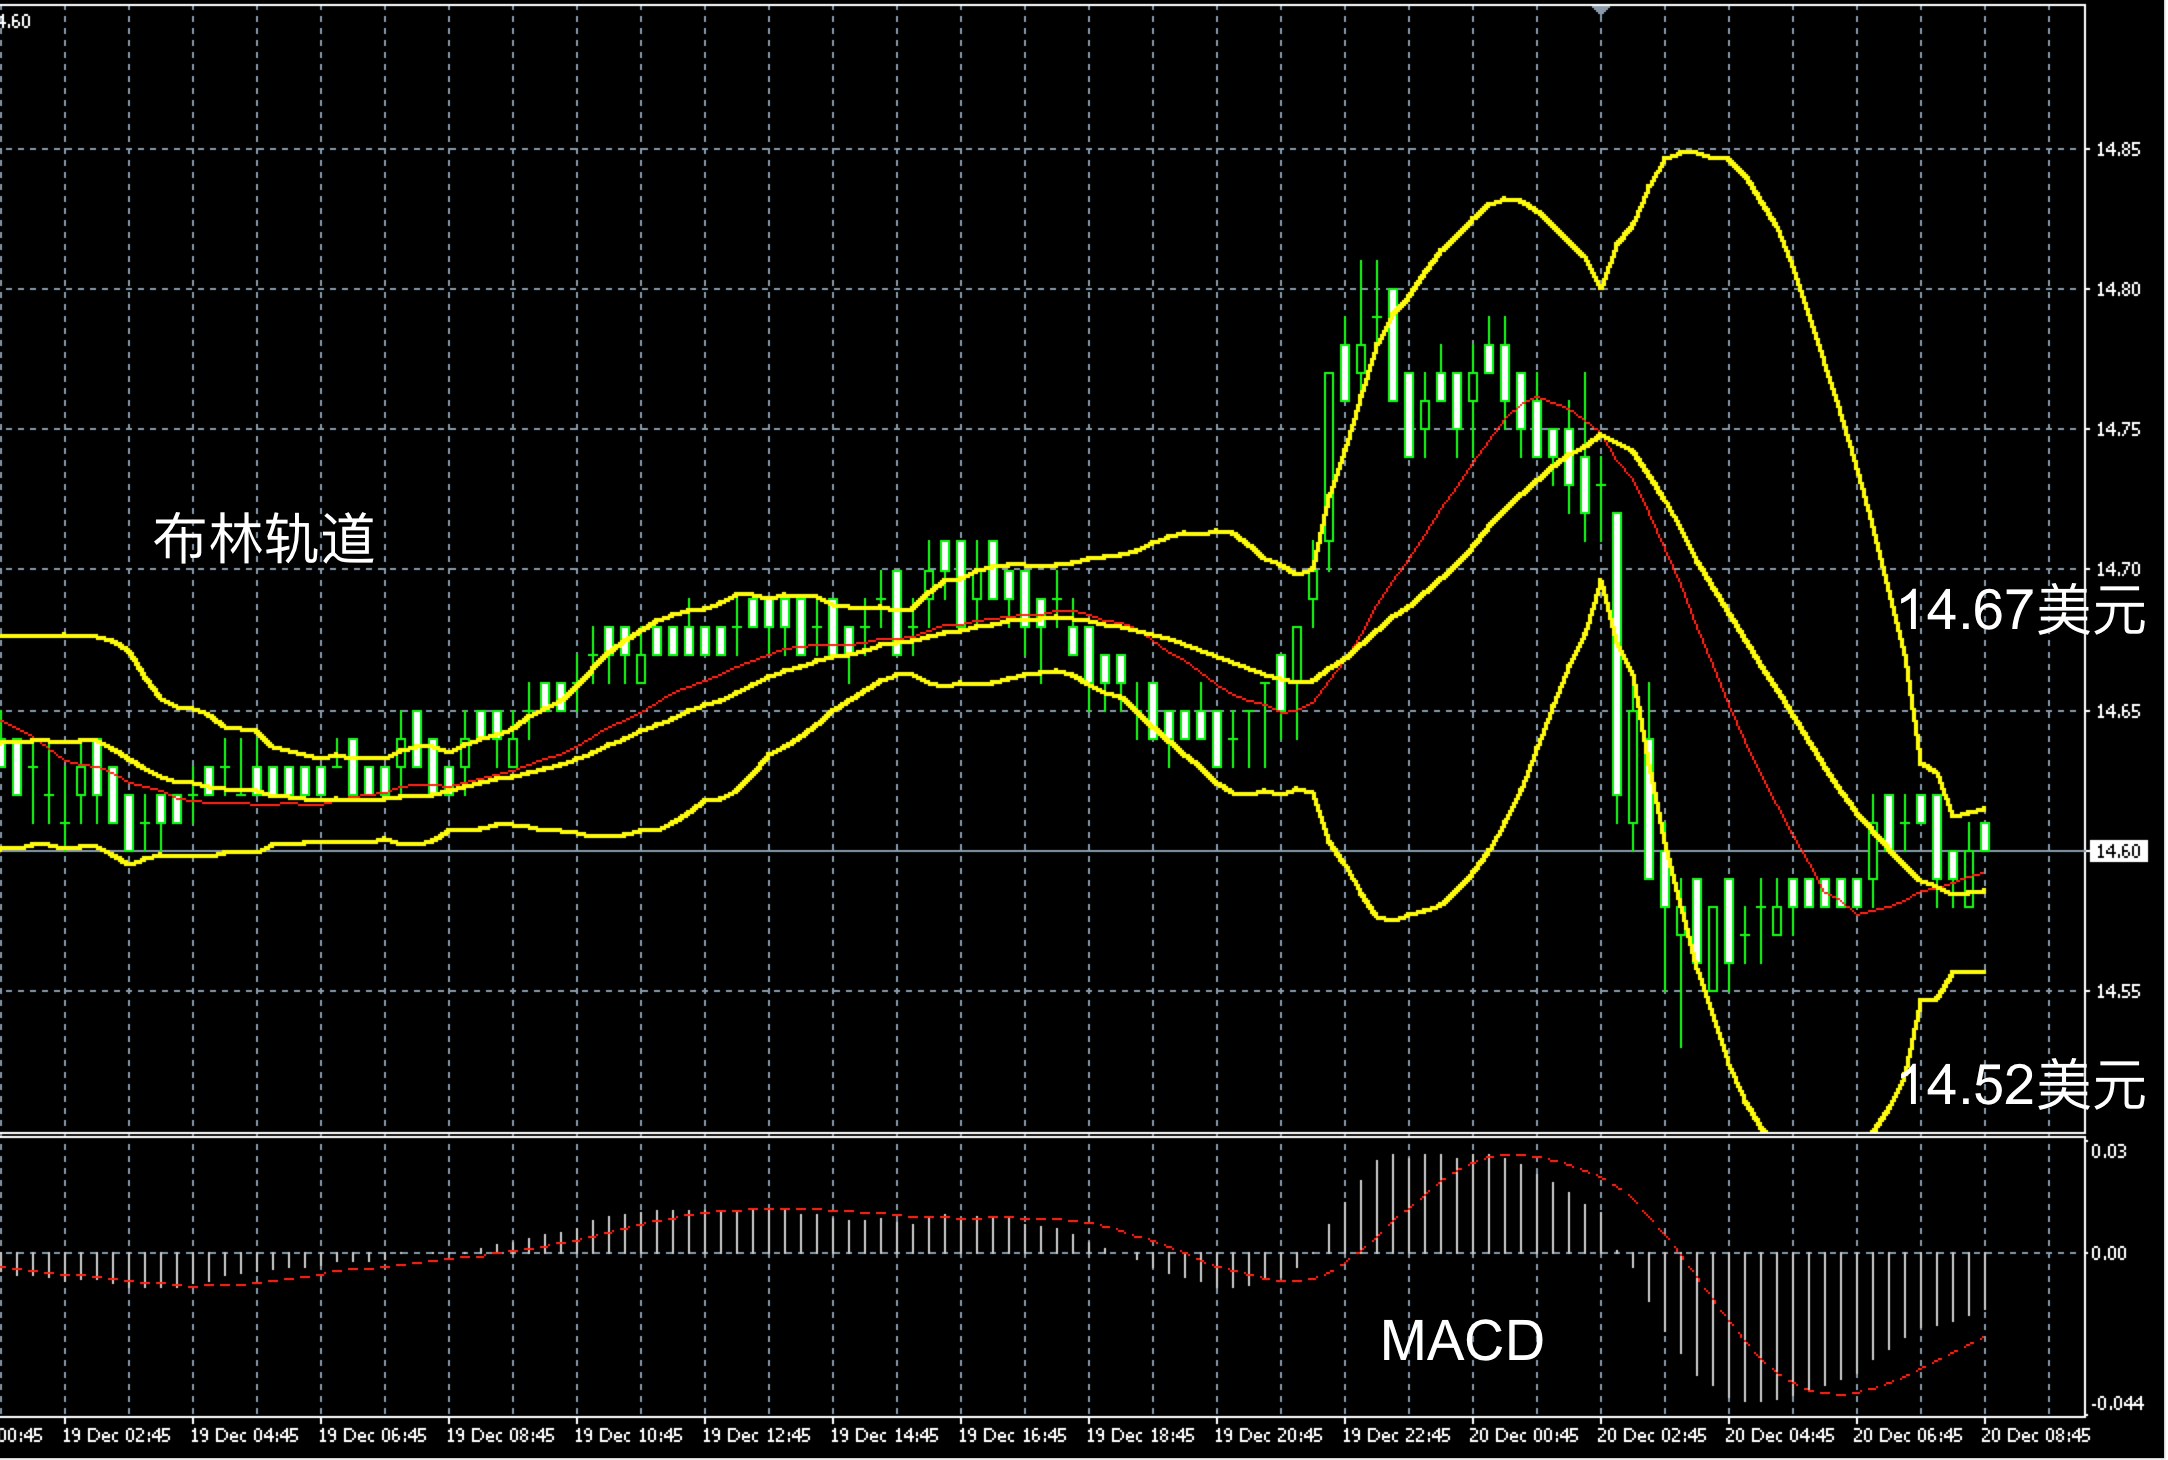Select the 14.65 price axis label
2168x1460 pixels.
2118,712
